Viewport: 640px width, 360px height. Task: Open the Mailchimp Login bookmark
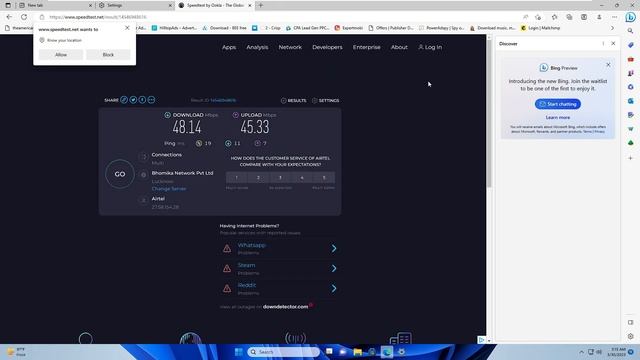[x=540, y=28]
